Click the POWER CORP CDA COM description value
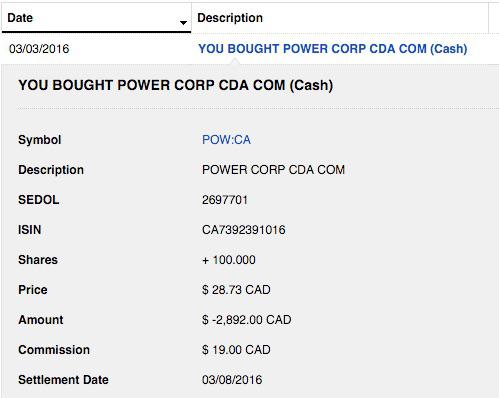Image resolution: width=499 pixels, height=398 pixels. (x=273, y=170)
